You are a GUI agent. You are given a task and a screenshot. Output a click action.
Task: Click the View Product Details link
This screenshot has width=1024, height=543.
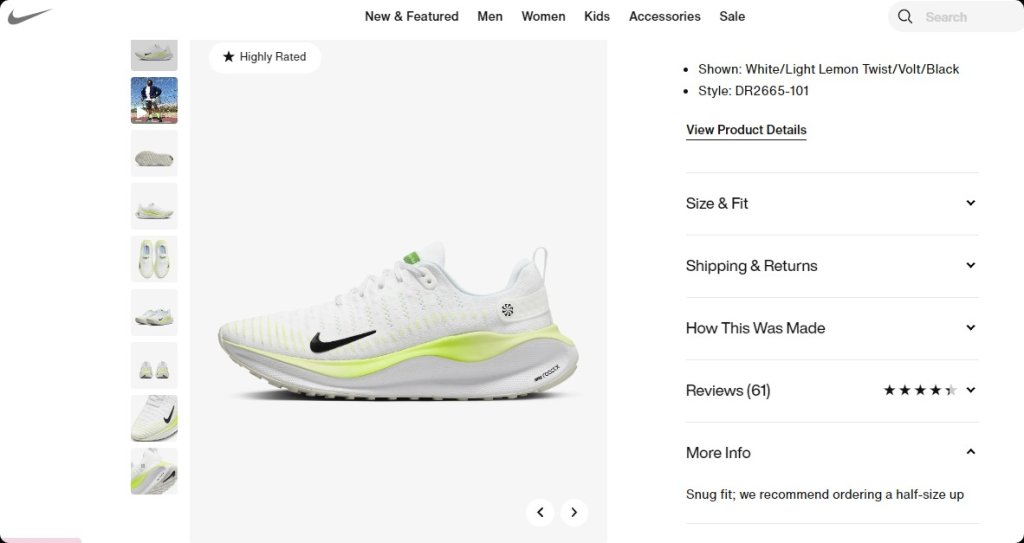pyautogui.click(x=746, y=129)
